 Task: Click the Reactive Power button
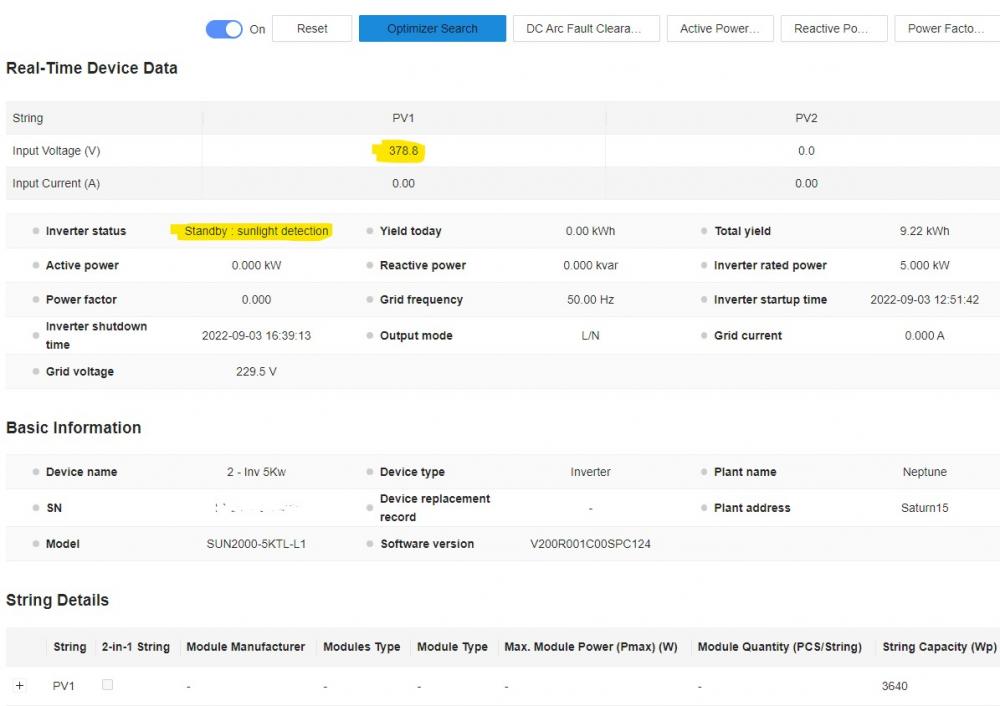click(834, 29)
